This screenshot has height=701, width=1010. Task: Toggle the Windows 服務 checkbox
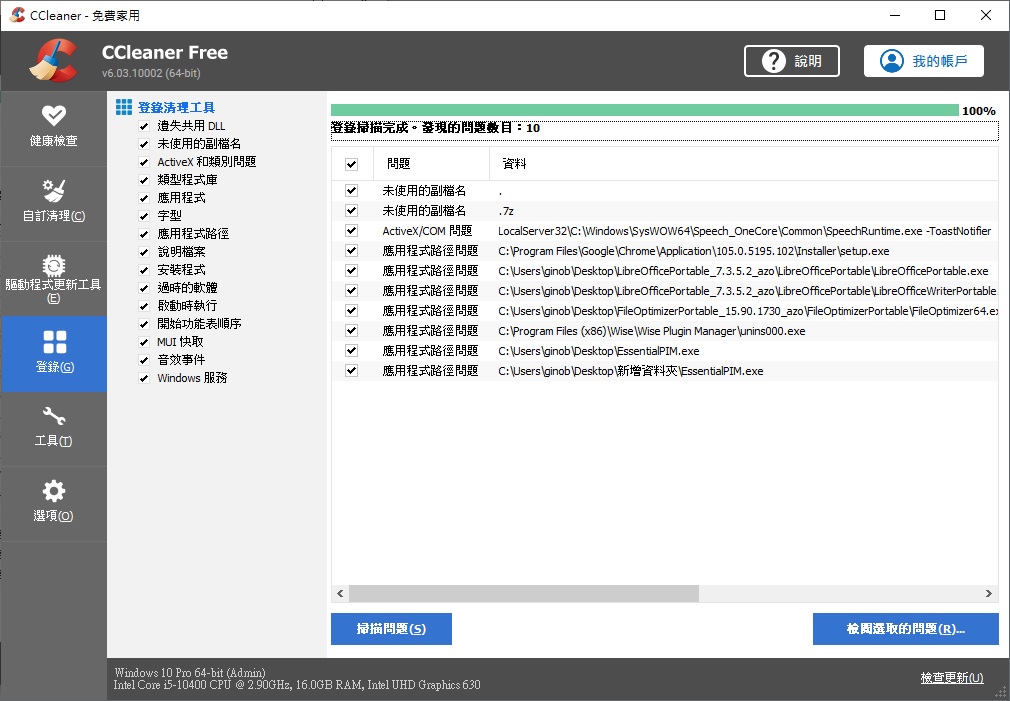point(144,379)
